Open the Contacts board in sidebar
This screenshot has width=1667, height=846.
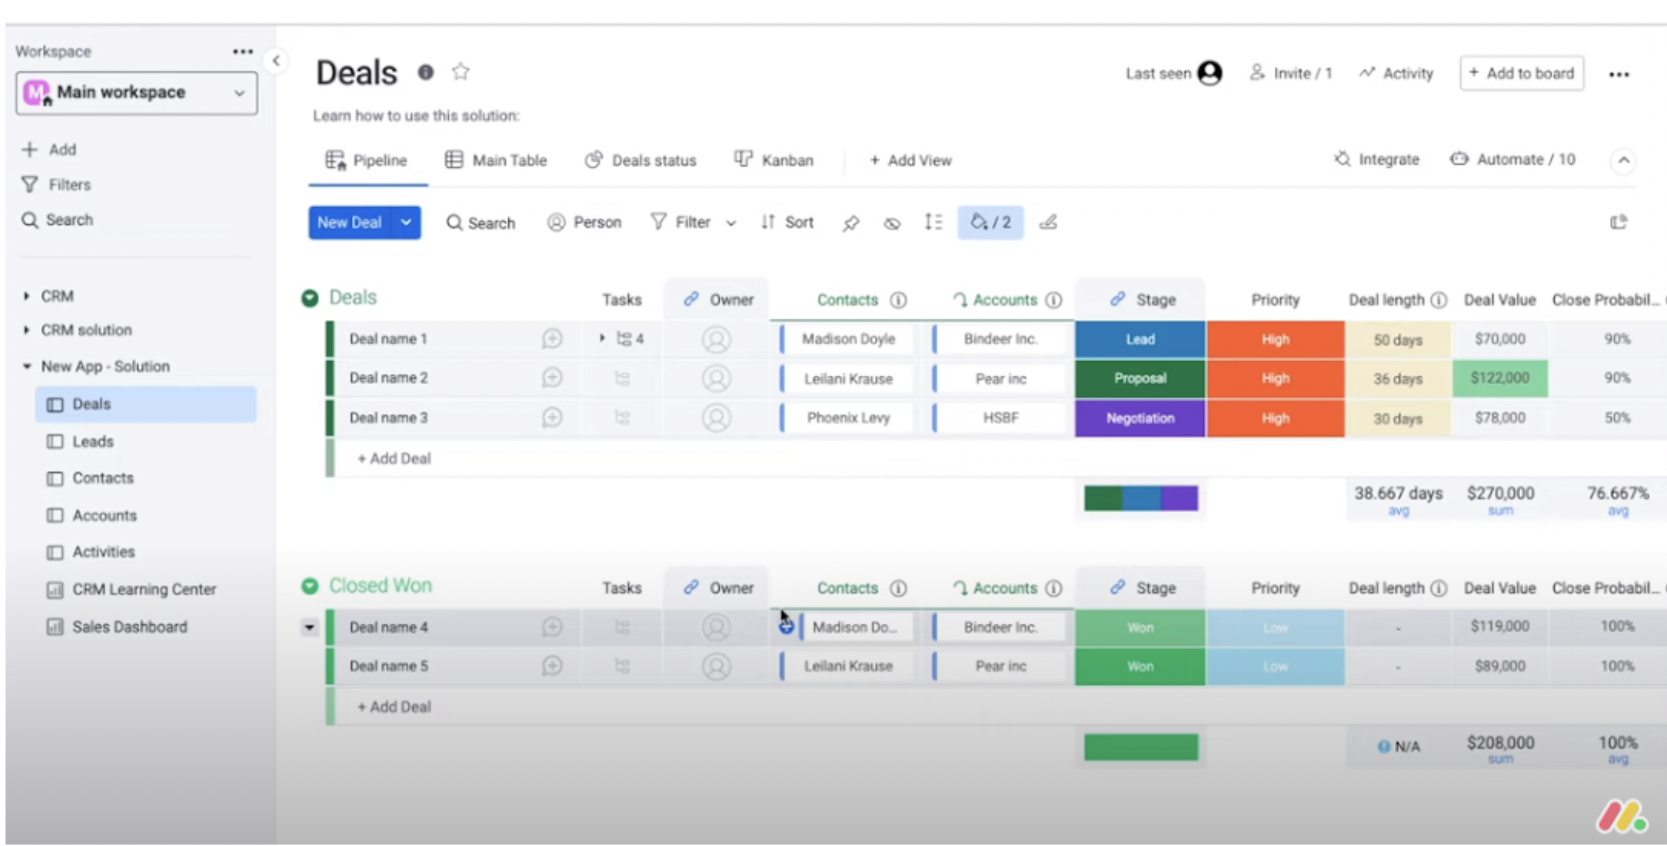102,478
